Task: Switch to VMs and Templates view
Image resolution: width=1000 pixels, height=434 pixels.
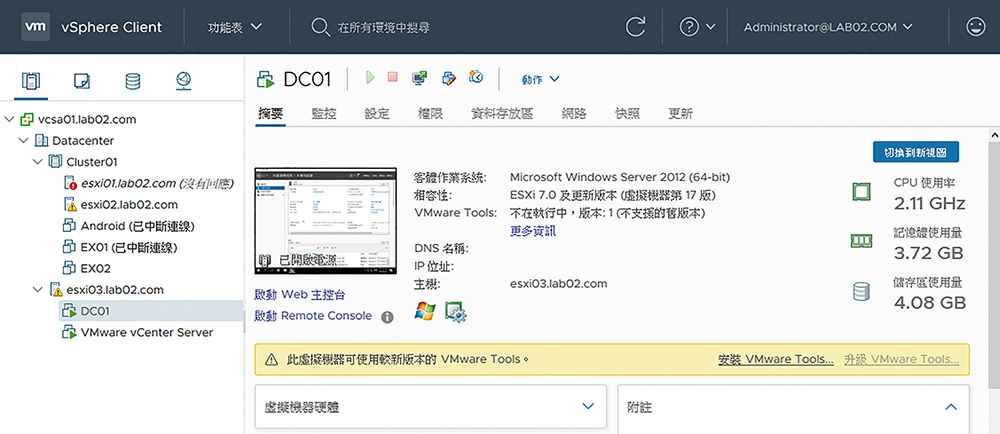Action: click(82, 81)
